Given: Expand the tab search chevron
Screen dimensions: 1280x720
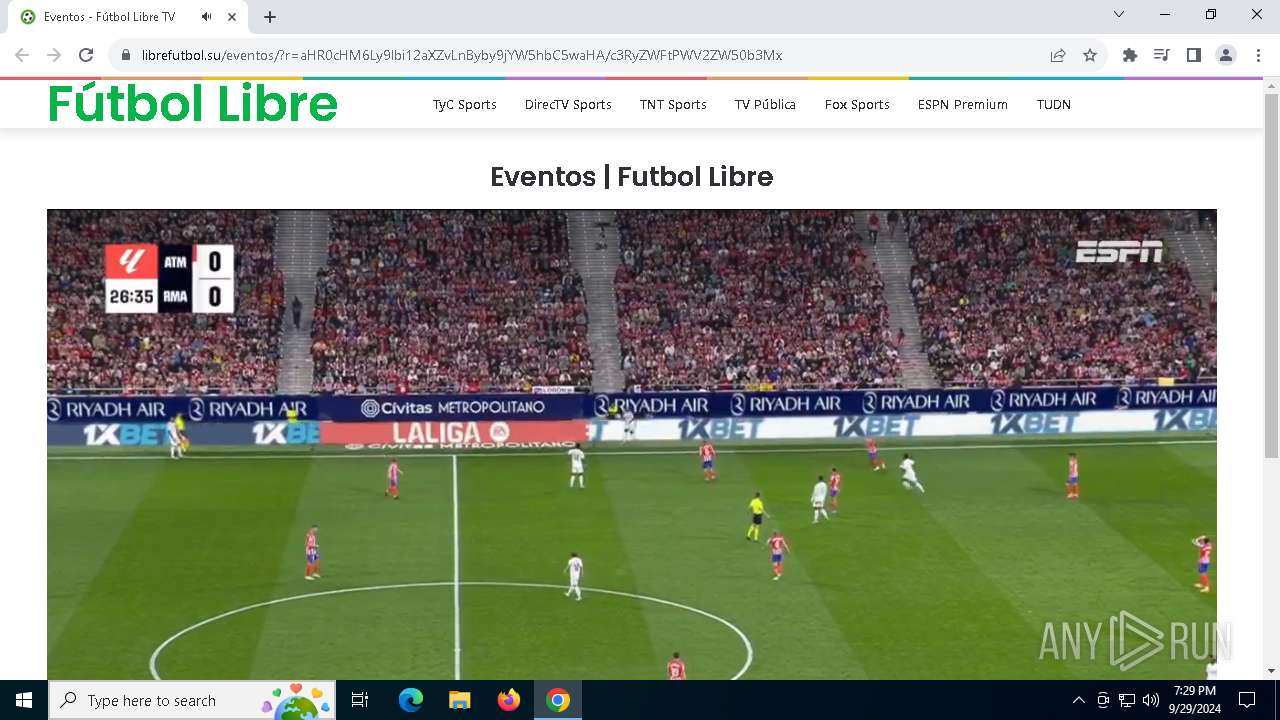Looking at the screenshot, I should [x=1119, y=15].
